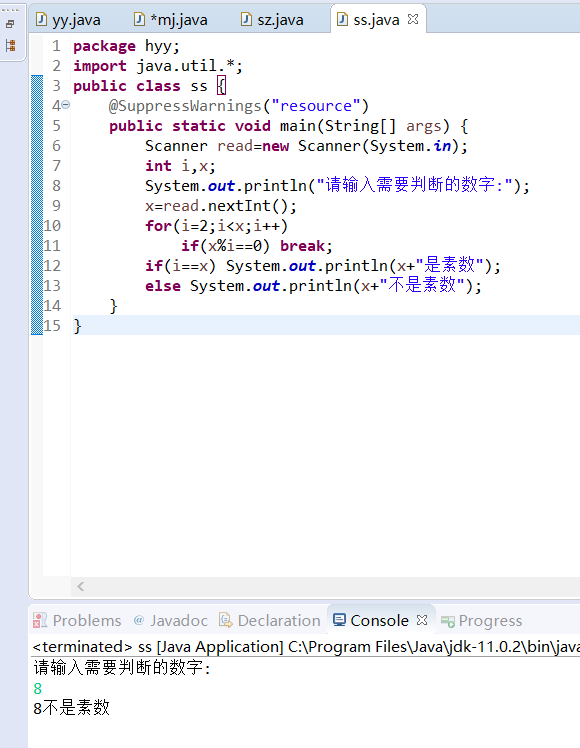Click line number 1 in the editor gutter
The image size is (580, 748).
pos(56,46)
